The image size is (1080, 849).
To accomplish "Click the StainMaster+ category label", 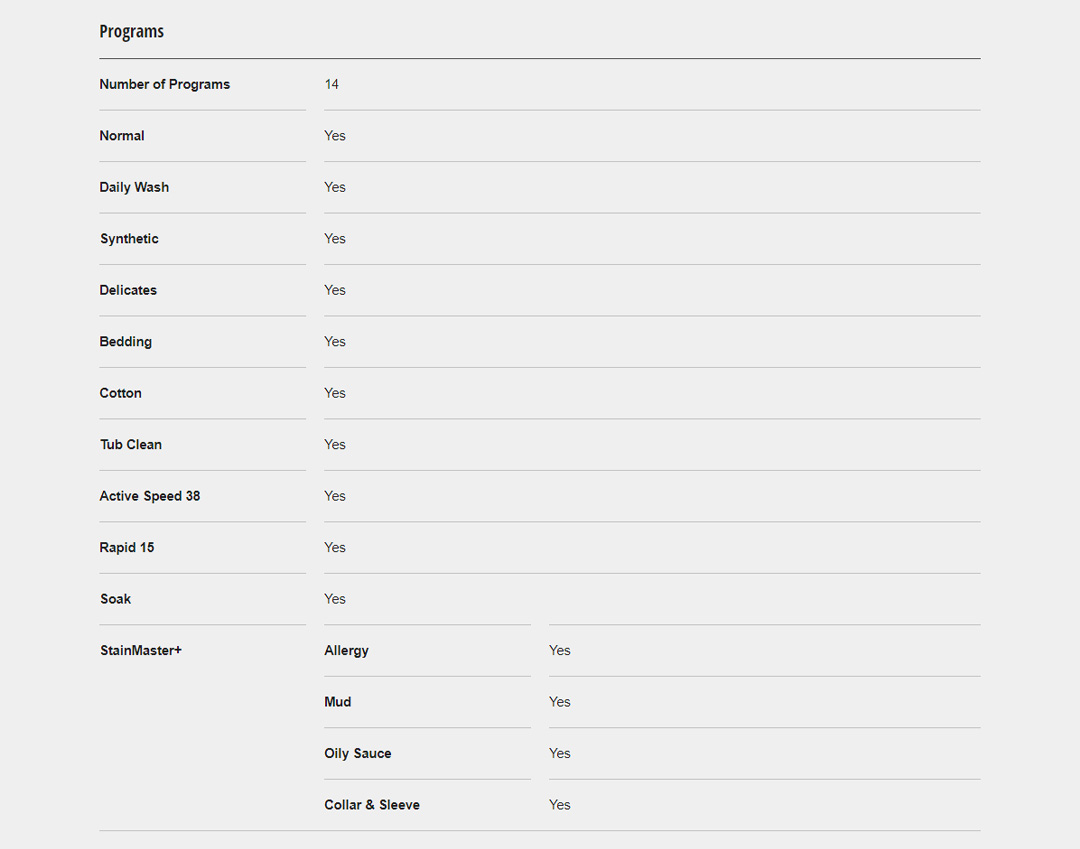I will coord(140,651).
